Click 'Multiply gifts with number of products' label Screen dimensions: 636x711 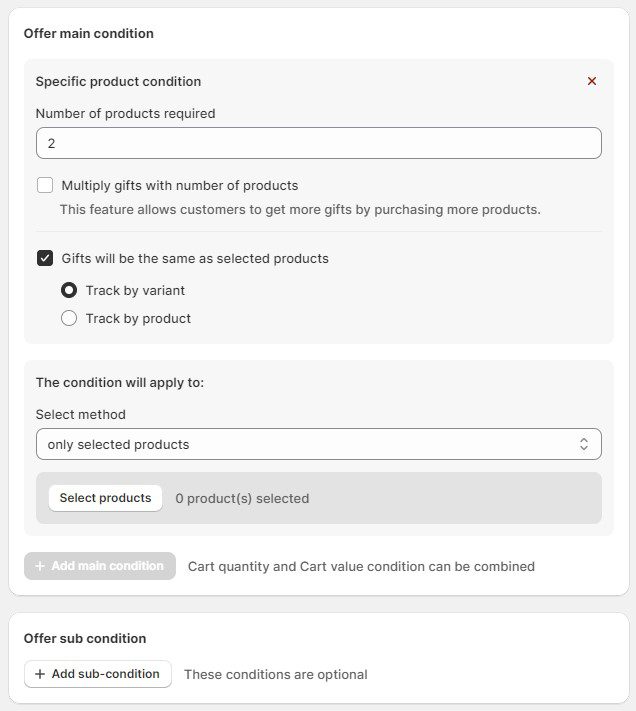point(180,185)
